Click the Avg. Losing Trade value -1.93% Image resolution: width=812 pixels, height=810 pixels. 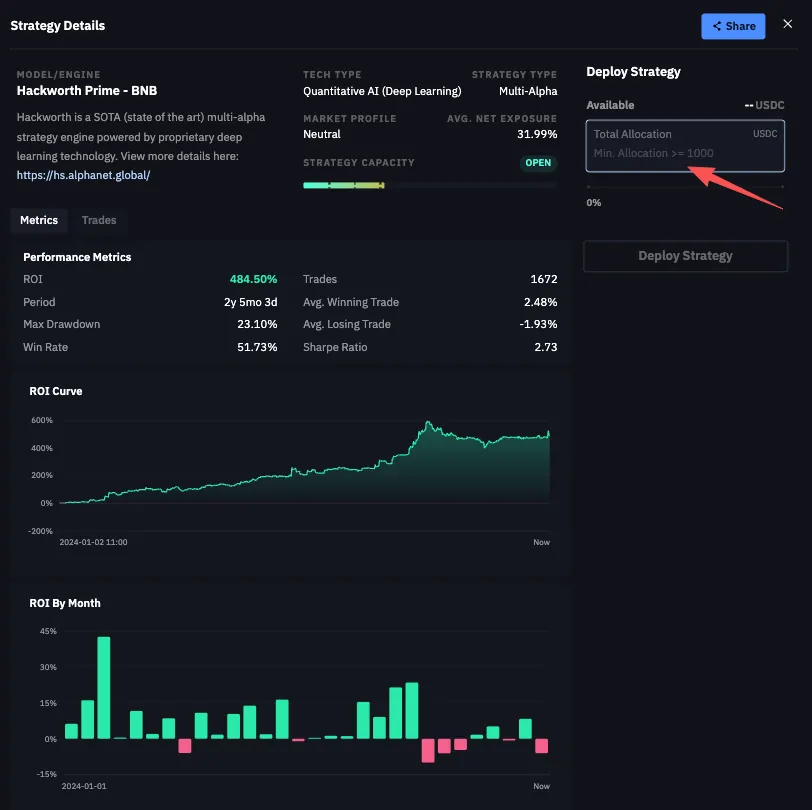pyautogui.click(x=538, y=324)
